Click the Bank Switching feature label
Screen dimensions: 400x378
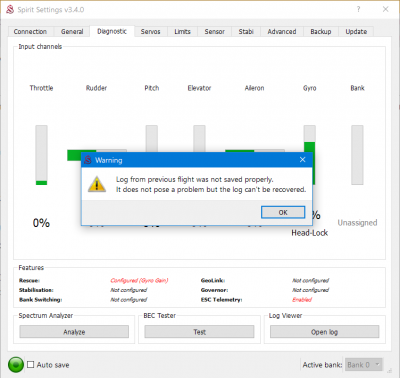(x=40, y=300)
